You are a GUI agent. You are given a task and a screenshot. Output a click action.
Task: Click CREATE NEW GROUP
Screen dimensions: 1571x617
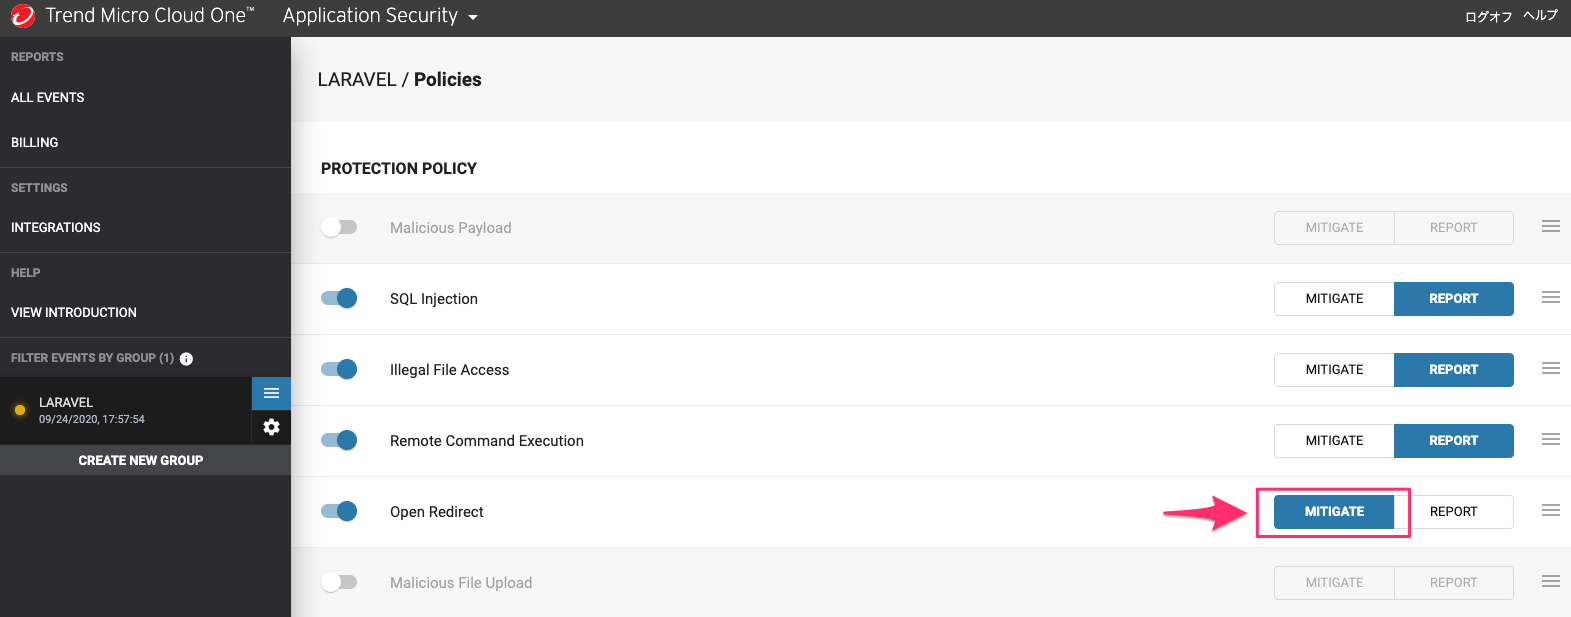tap(140, 460)
